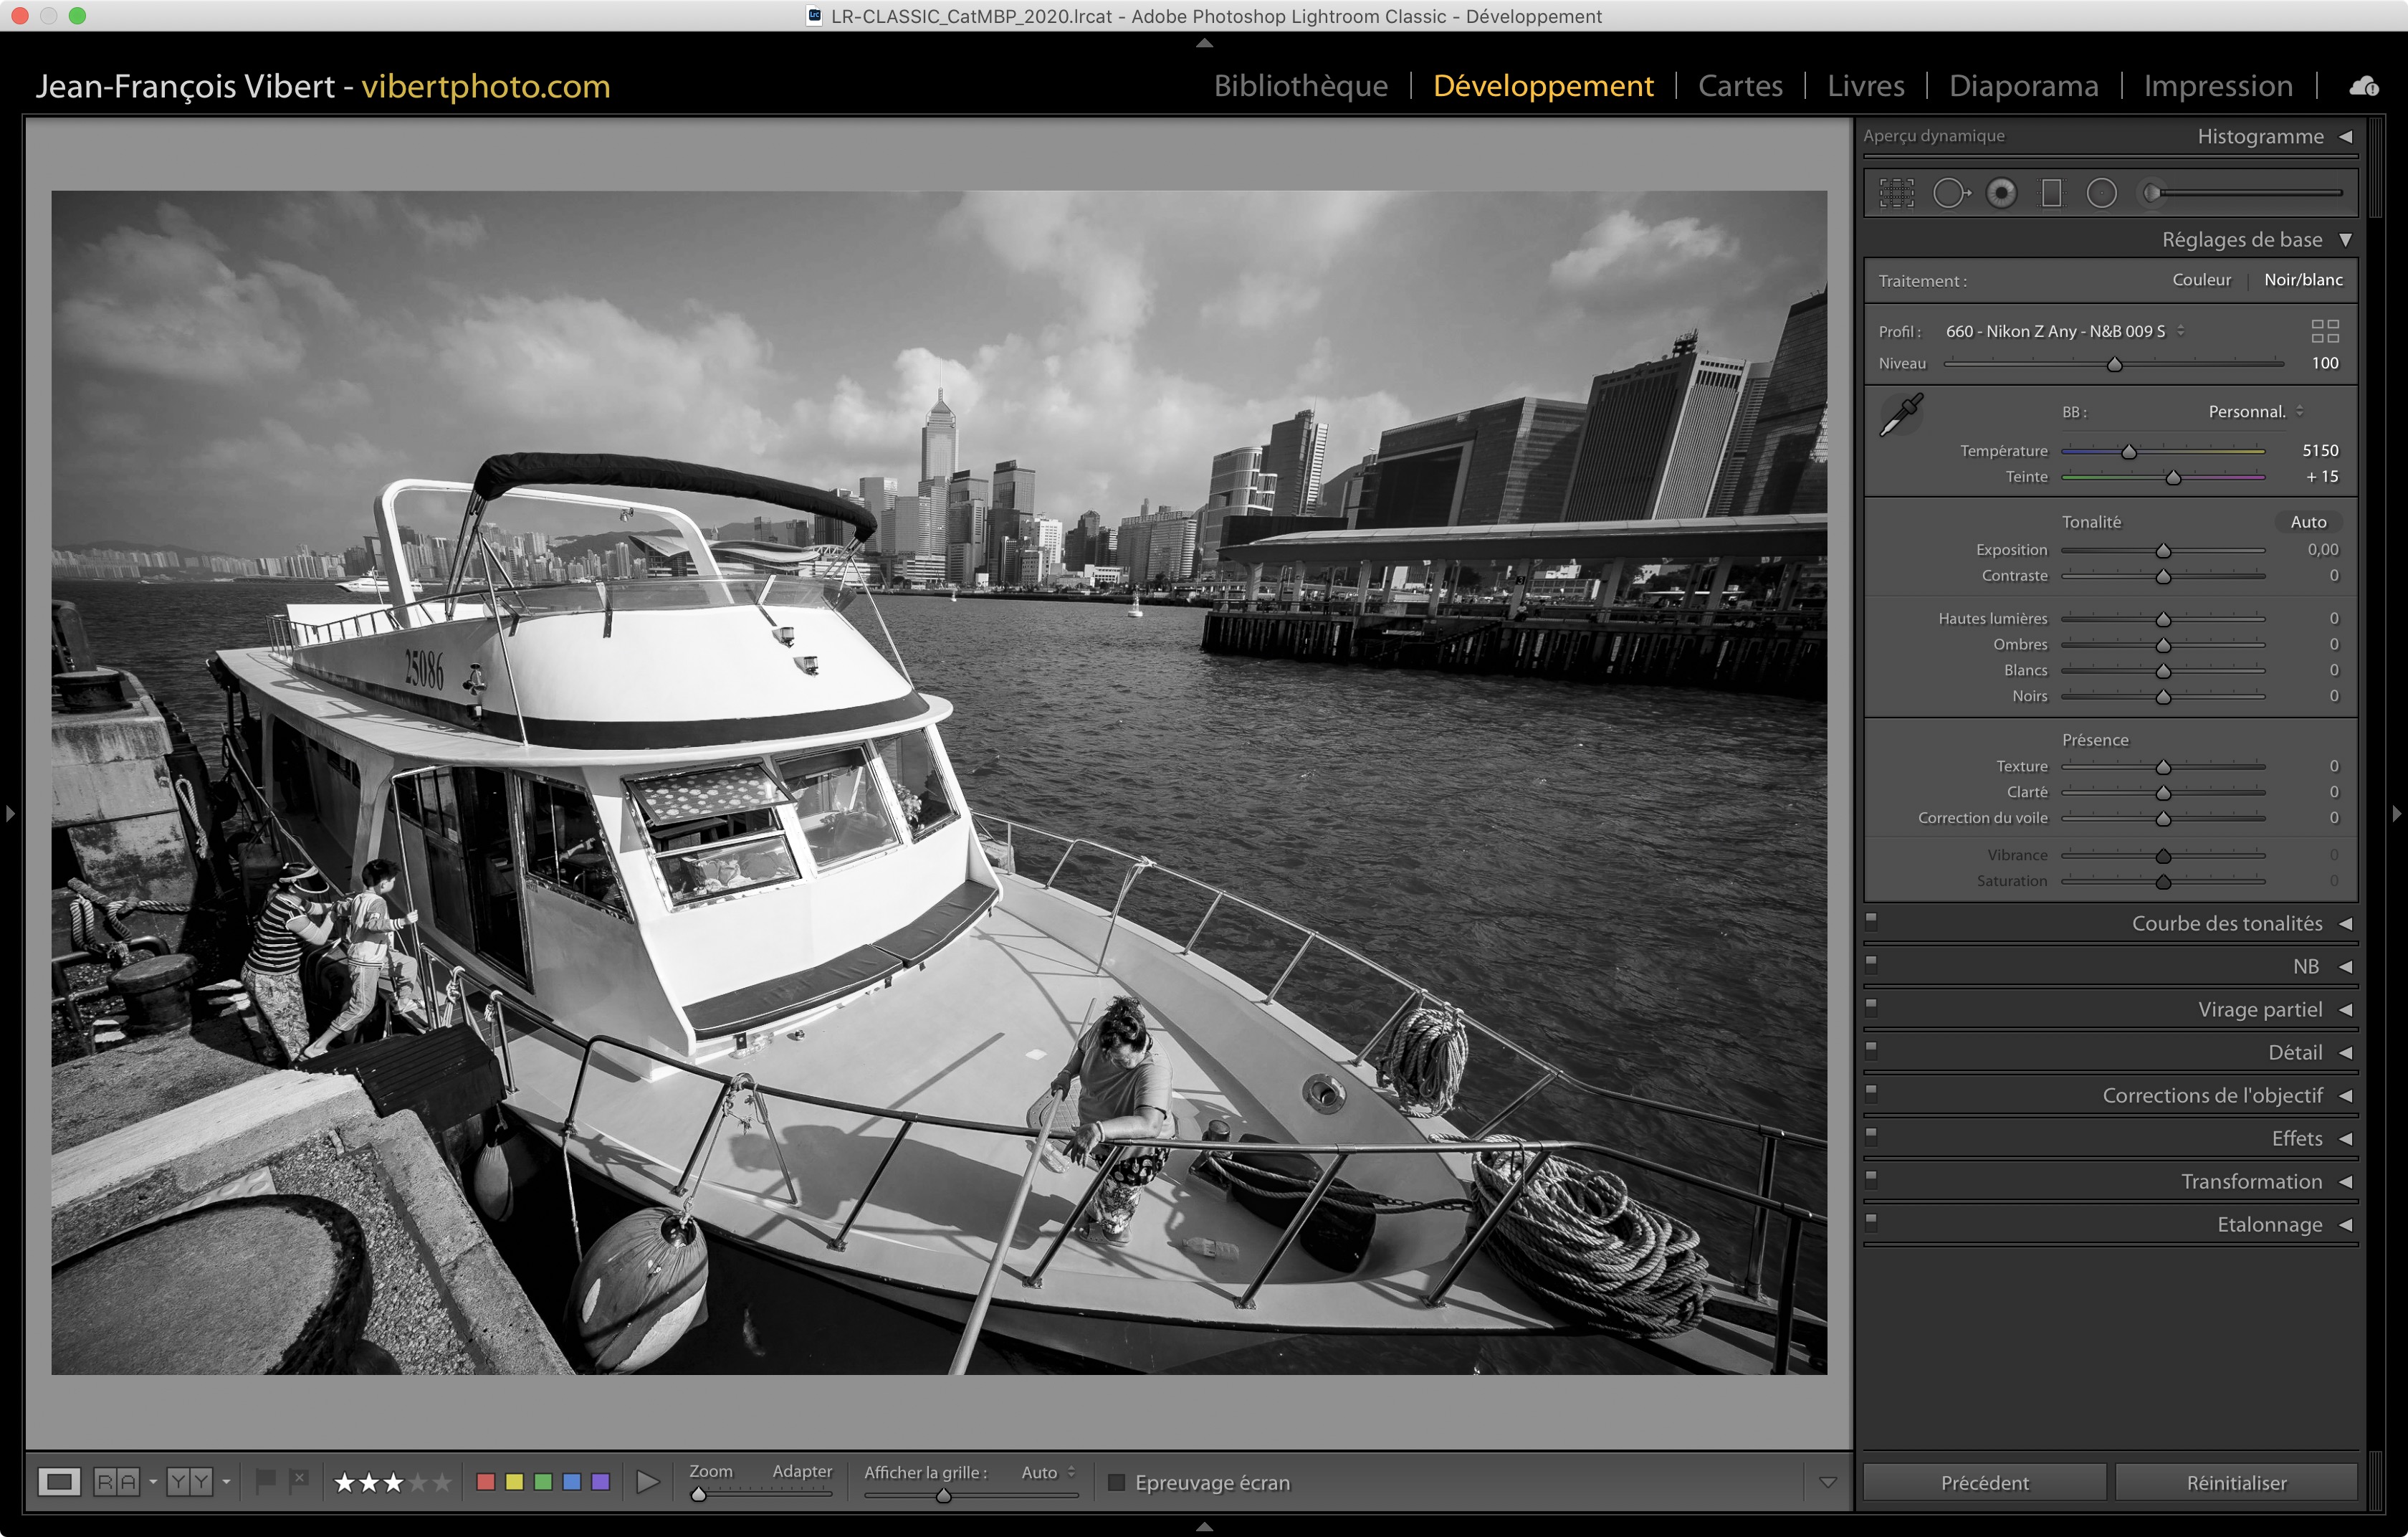Expand the Détail panel
Viewport: 2408px width, 1537px height.
click(x=2295, y=1052)
